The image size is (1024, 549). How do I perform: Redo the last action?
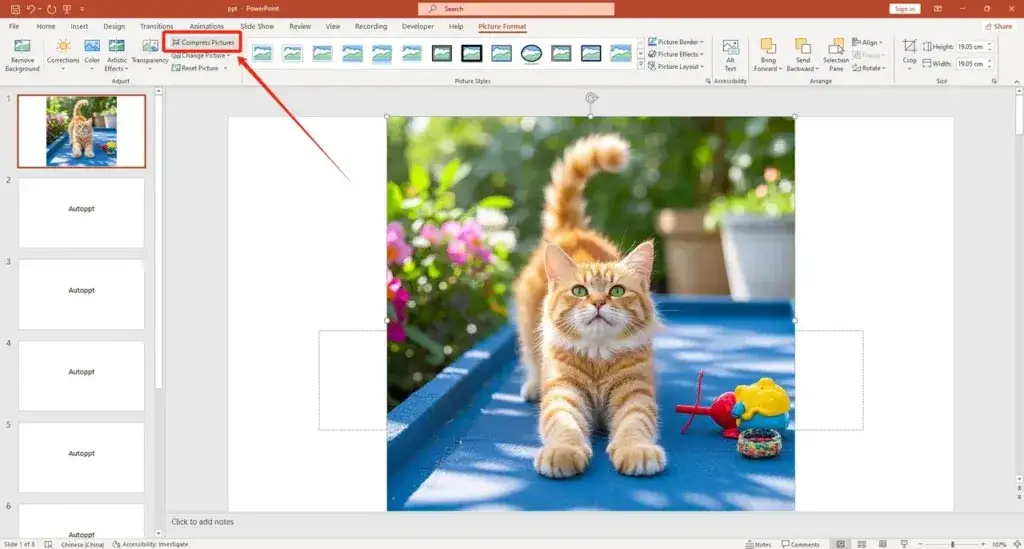click(x=51, y=9)
